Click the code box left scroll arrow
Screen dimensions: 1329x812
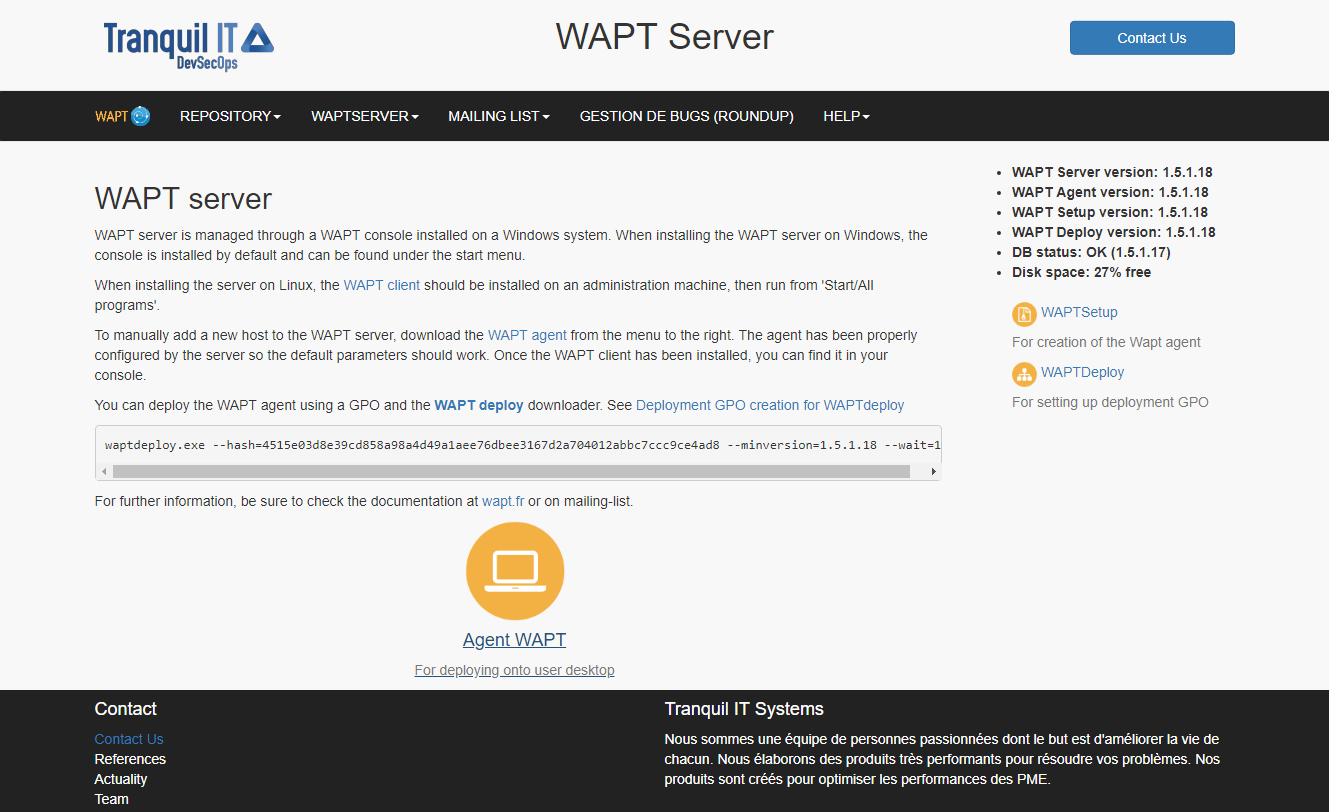(104, 471)
